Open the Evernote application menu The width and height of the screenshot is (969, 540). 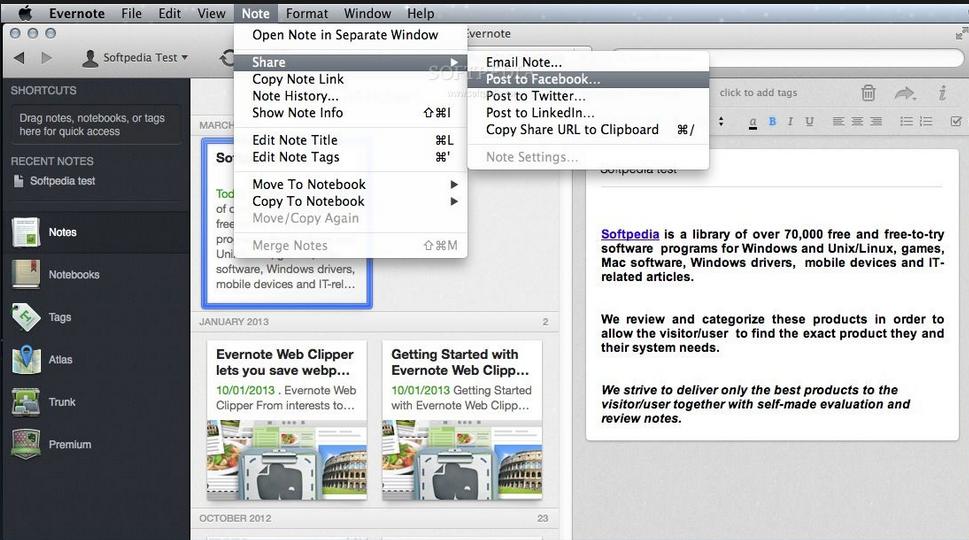pos(77,13)
